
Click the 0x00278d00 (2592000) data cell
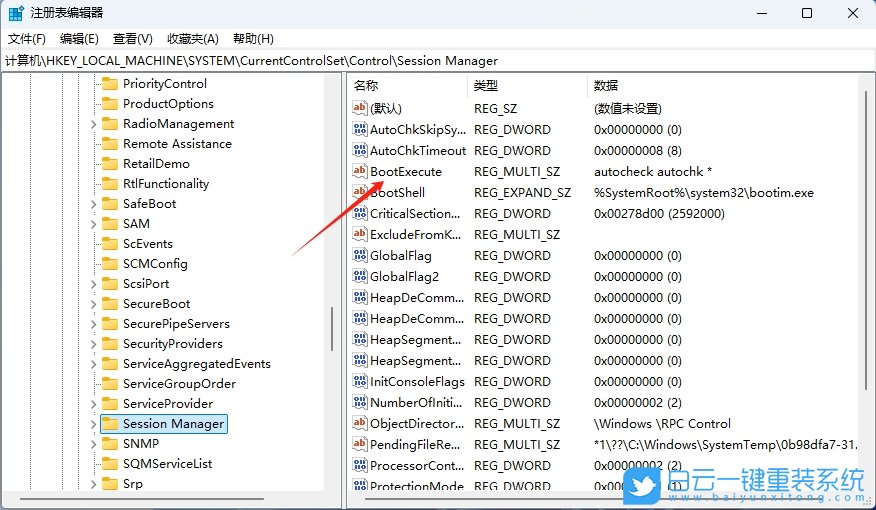[x=659, y=213]
